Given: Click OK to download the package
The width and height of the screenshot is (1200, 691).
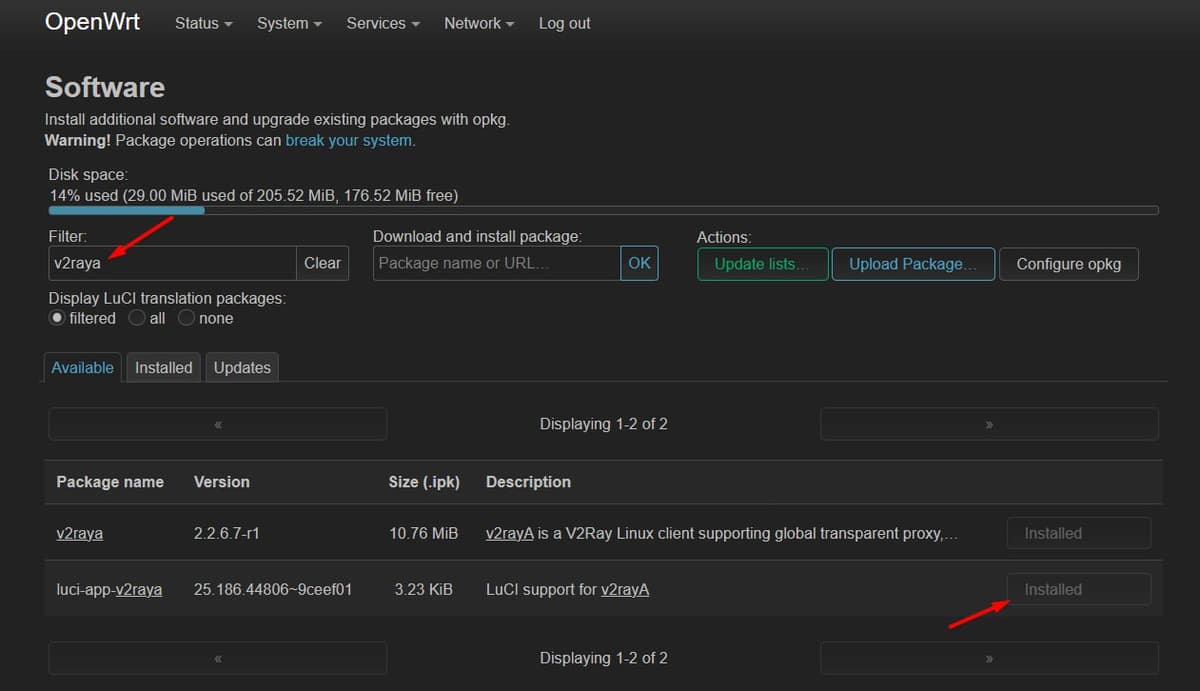Looking at the screenshot, I should [x=639, y=263].
